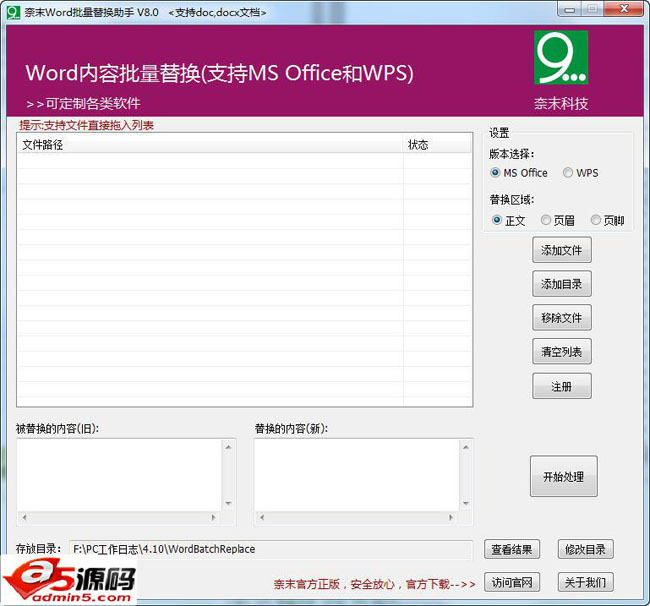
Task: Click the 存放目录 path field
Action: coord(271,549)
